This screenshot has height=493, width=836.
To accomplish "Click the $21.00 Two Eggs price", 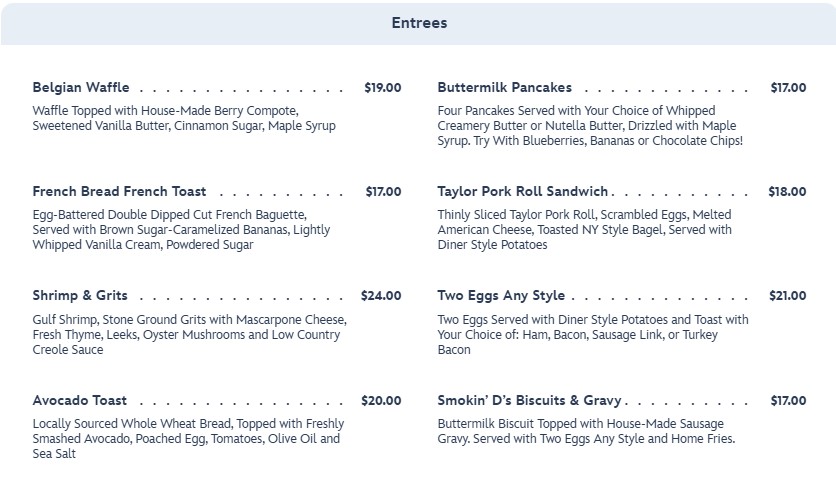I will click(x=786, y=296).
